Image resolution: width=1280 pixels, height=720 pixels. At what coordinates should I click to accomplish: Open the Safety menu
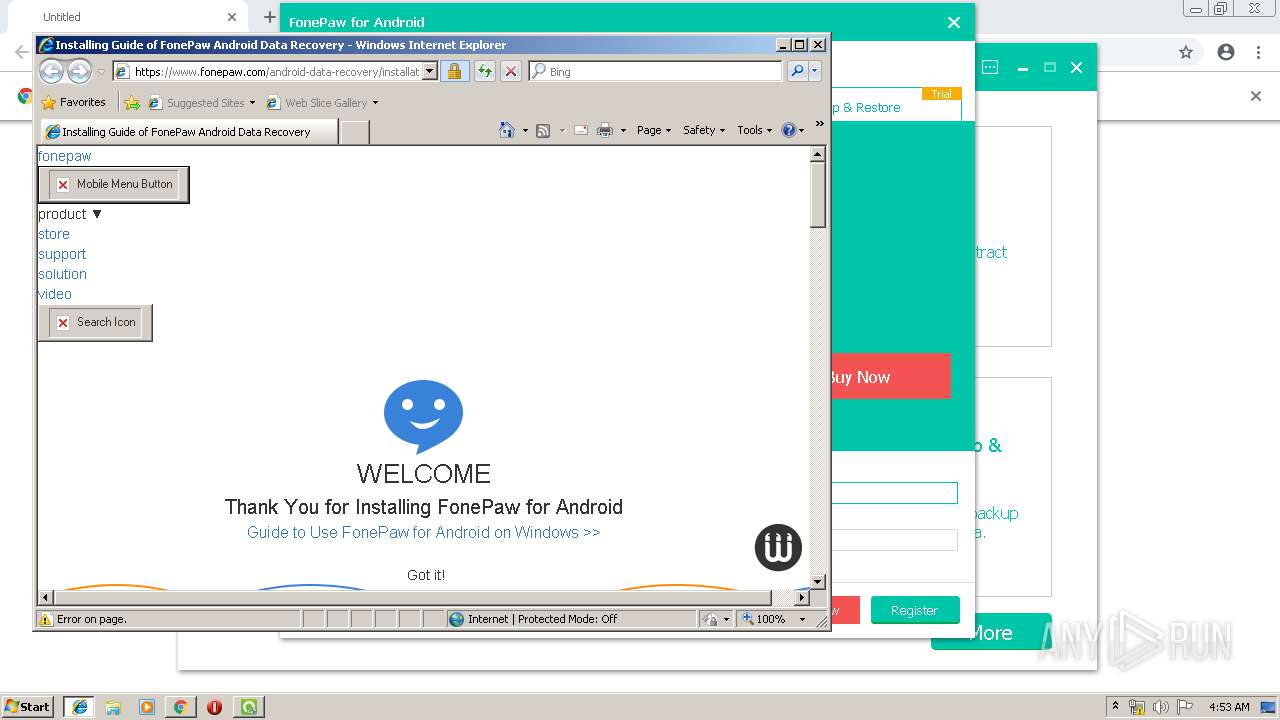pos(704,130)
